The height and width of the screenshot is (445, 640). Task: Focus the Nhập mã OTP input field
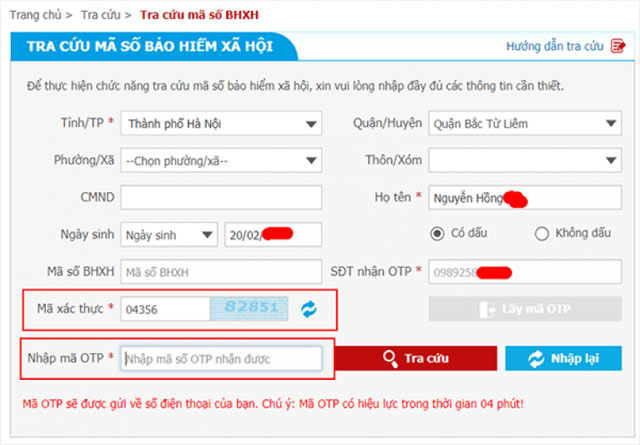pos(221,359)
